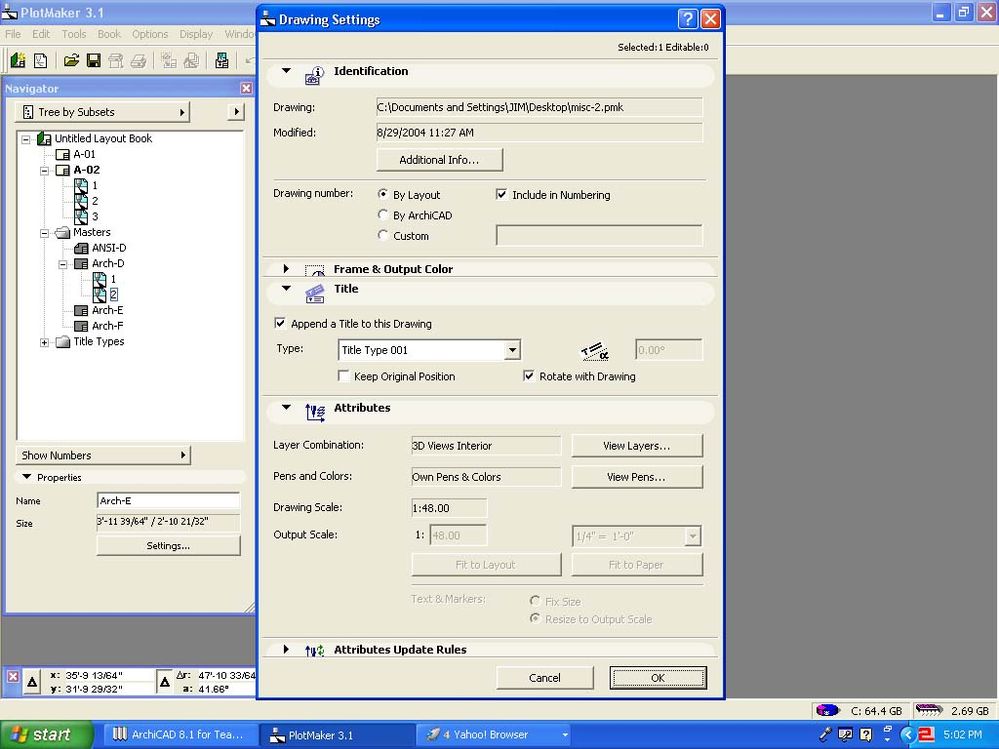This screenshot has width=999, height=749.
Task: Open the Tools menu
Action: 74,34
